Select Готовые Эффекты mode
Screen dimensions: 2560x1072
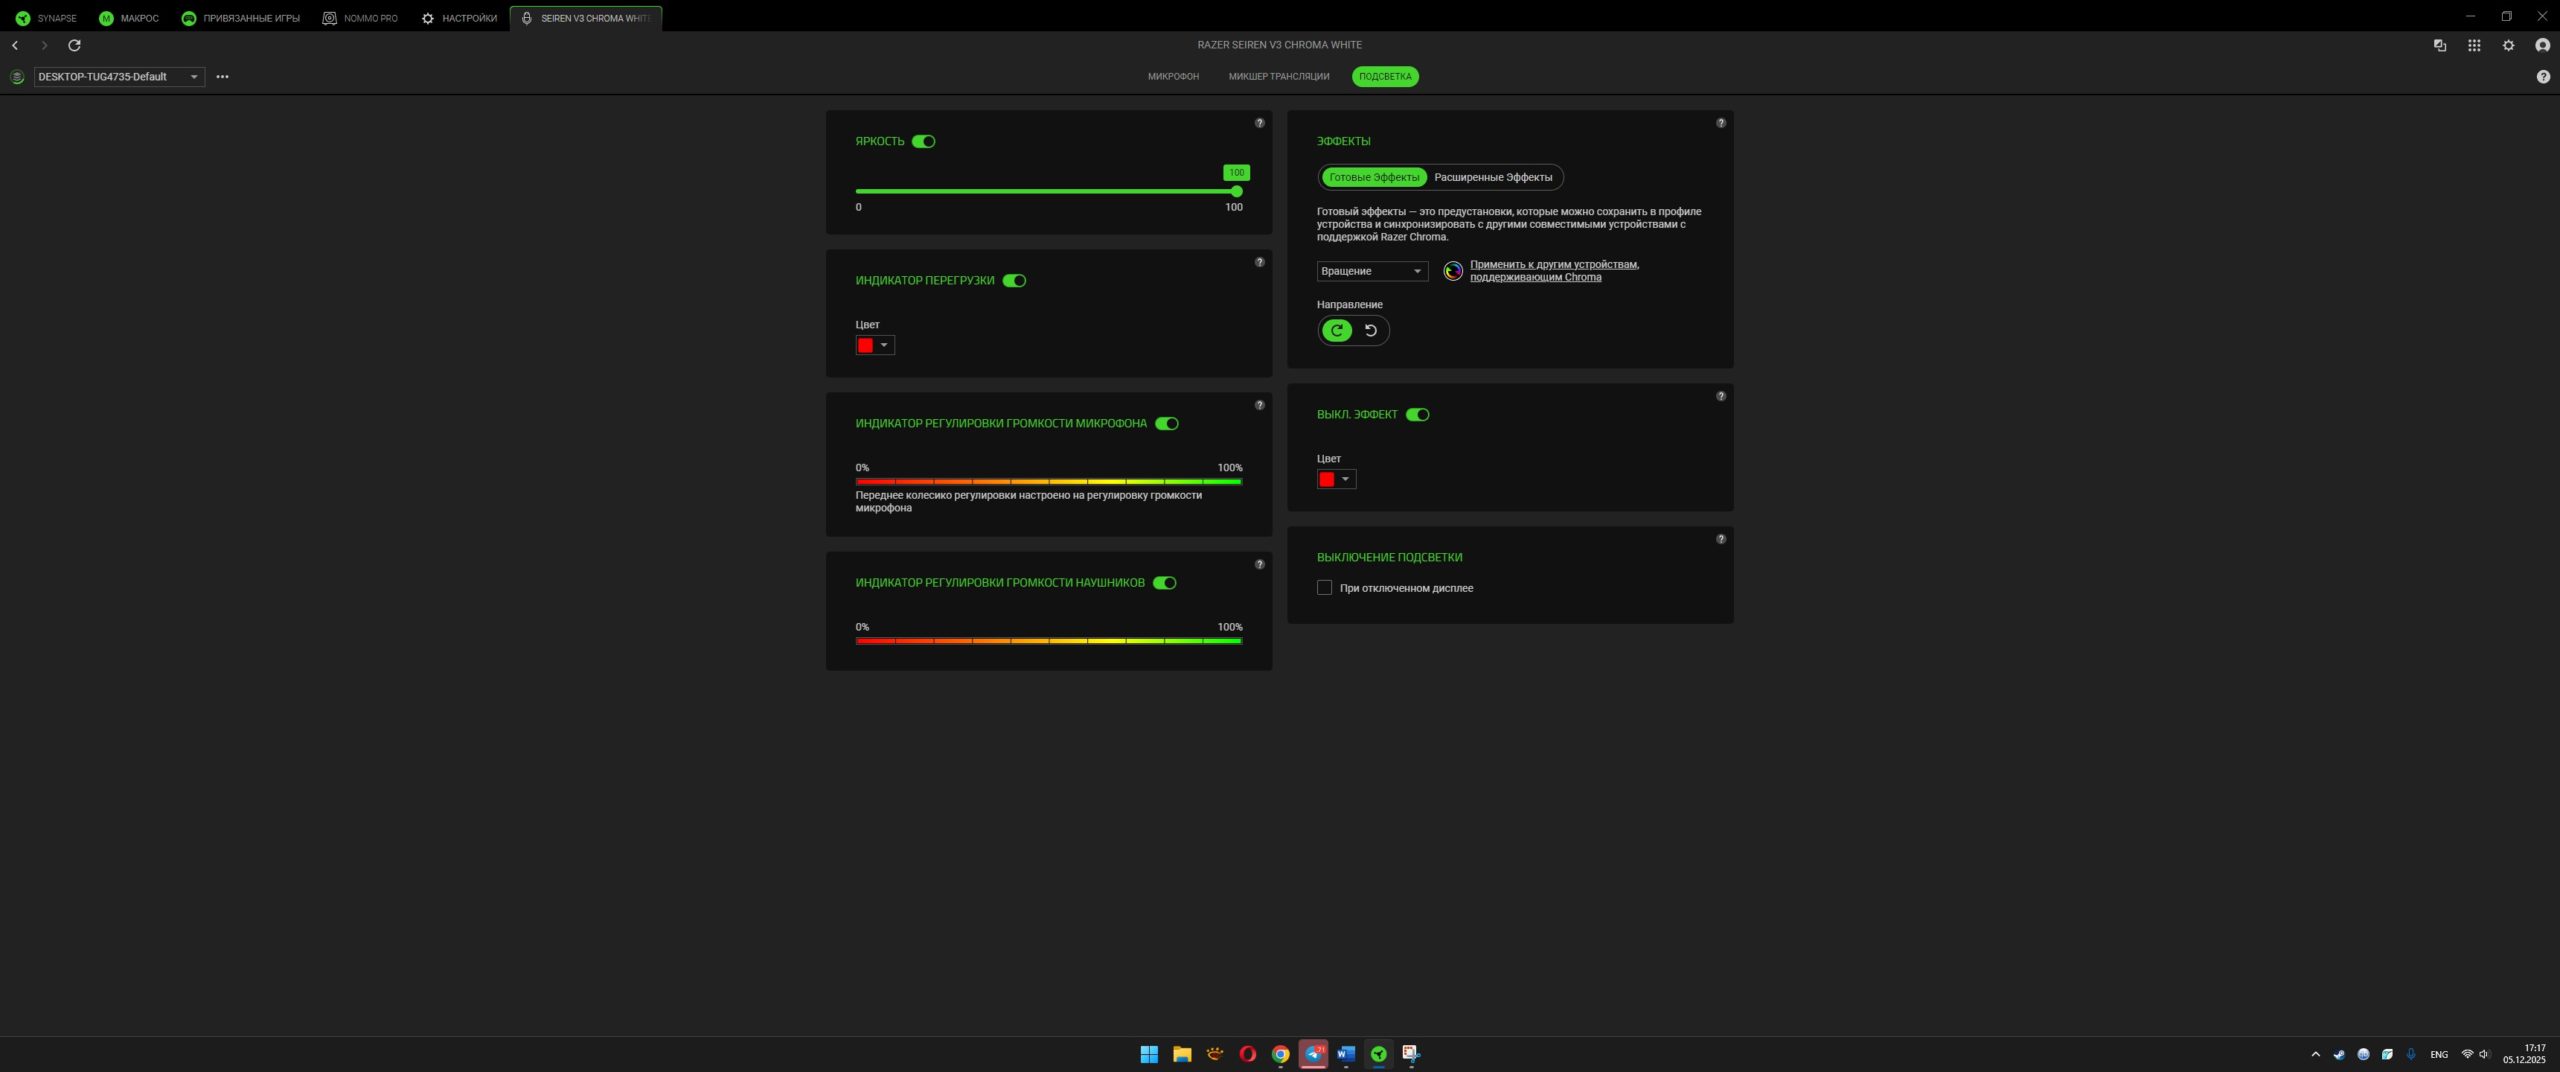pyautogui.click(x=1374, y=177)
